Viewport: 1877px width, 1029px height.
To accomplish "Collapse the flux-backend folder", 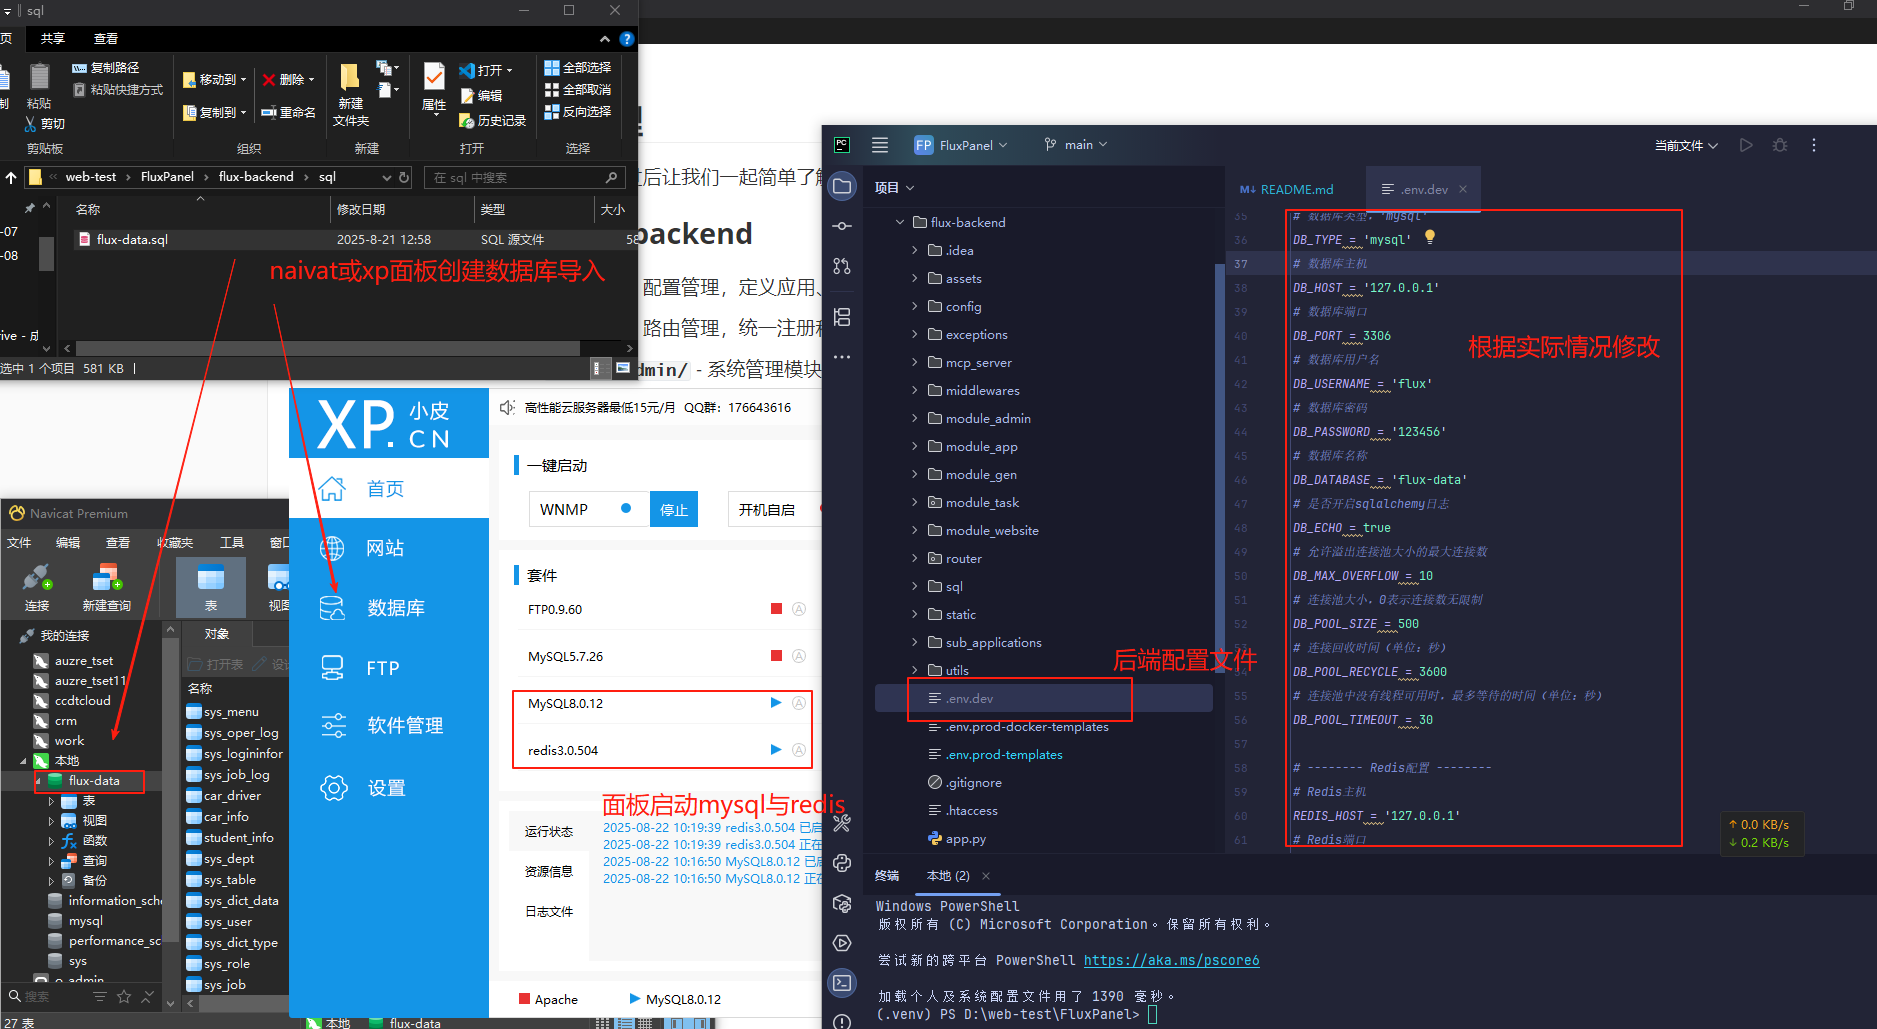I will 900,222.
